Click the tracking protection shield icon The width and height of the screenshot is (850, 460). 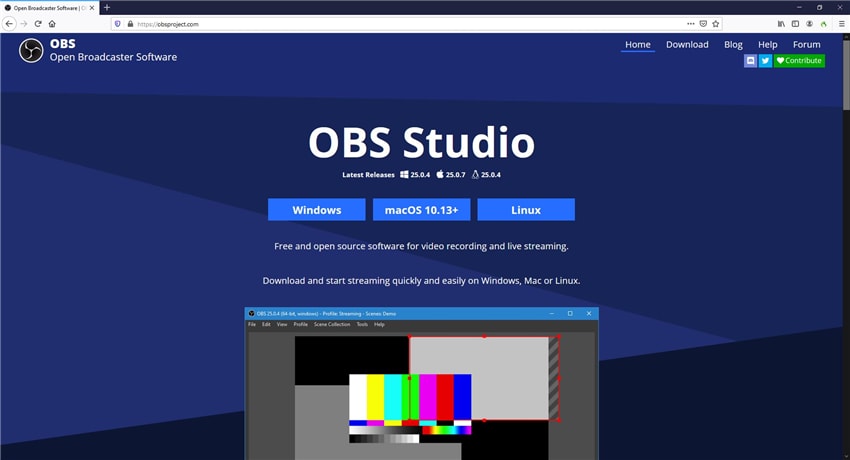(x=118, y=24)
